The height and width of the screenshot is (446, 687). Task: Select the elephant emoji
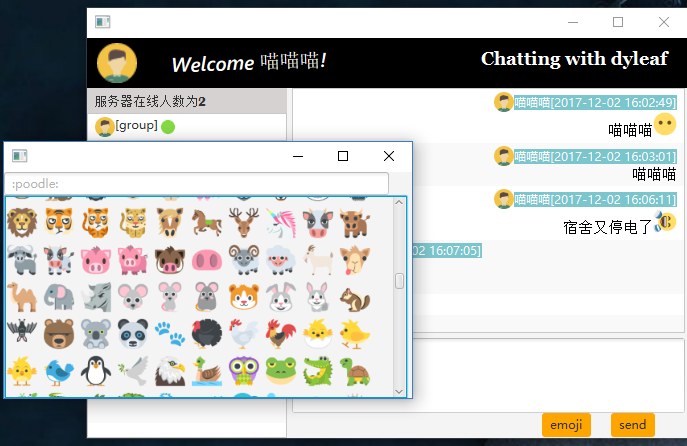coord(59,297)
